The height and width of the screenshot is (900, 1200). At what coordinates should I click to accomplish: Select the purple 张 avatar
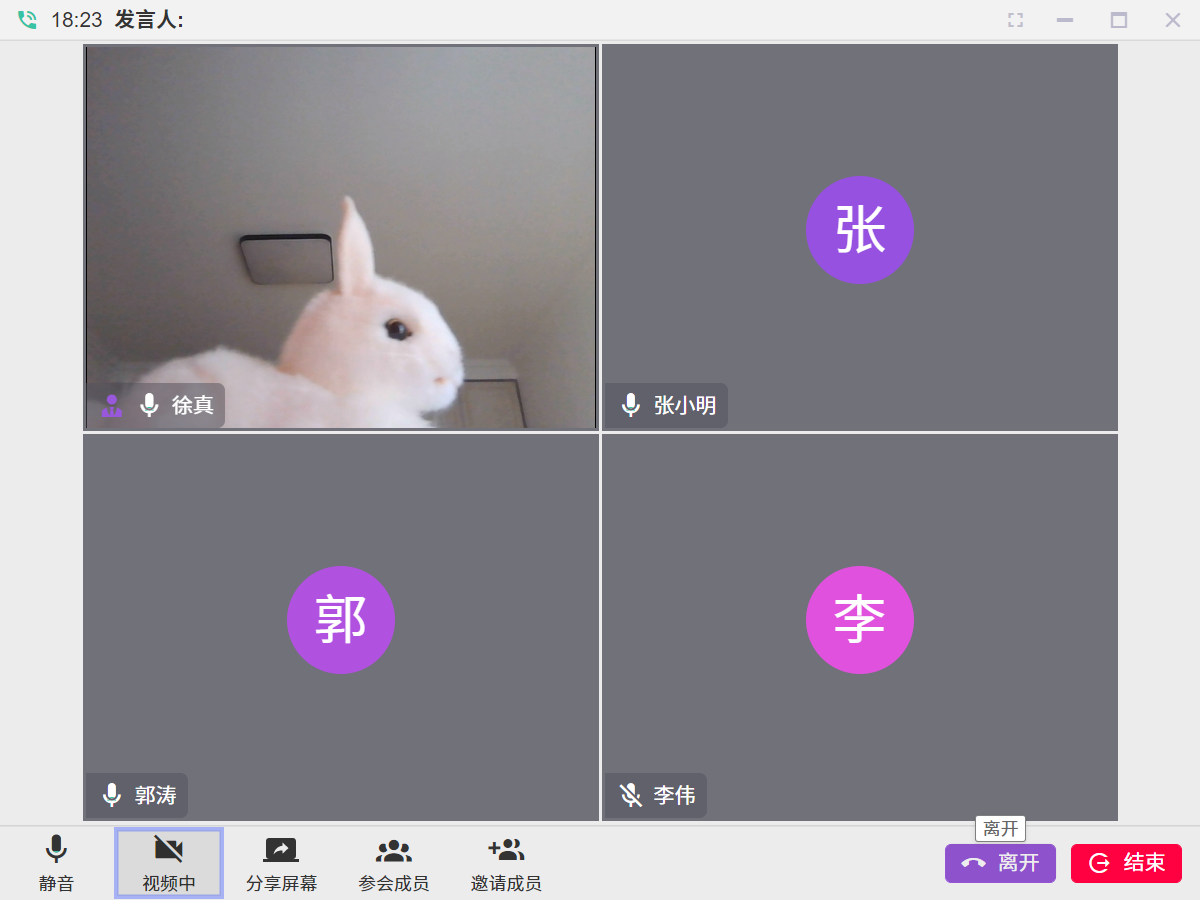(x=860, y=230)
